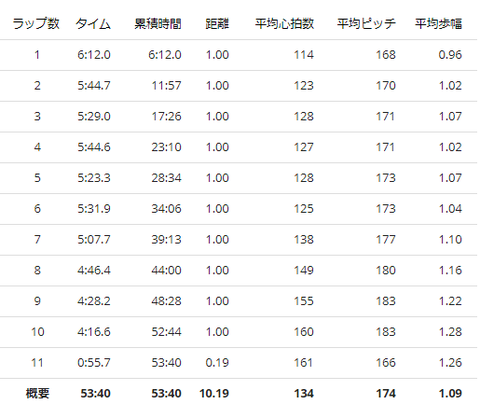This screenshot has height=418, width=480.
Task: Click the 平均ピッチ column header
Action: 366,24
